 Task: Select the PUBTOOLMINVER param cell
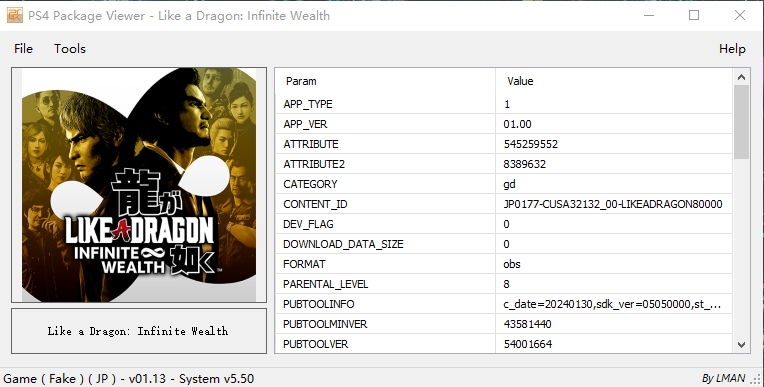coord(385,324)
